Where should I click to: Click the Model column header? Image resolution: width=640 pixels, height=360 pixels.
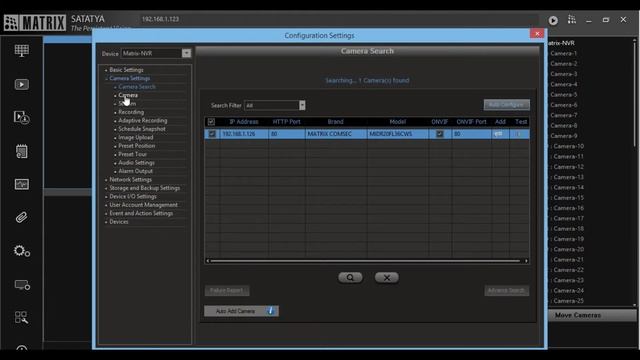pyautogui.click(x=398, y=122)
